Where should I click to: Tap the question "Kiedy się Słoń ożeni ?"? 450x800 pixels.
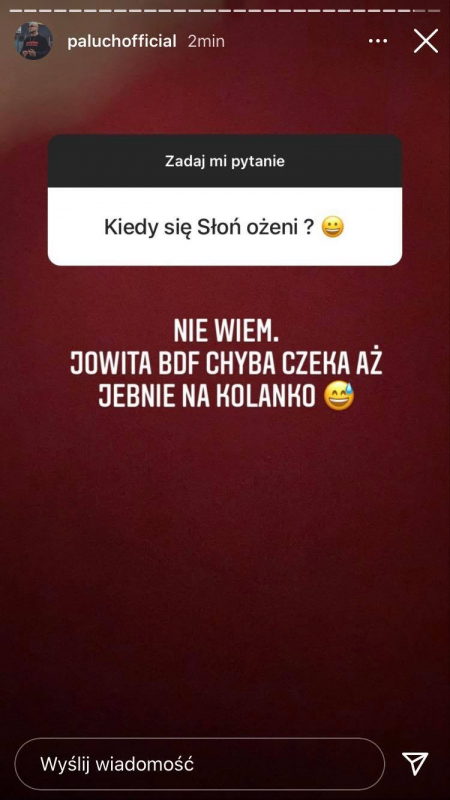pos(208,228)
